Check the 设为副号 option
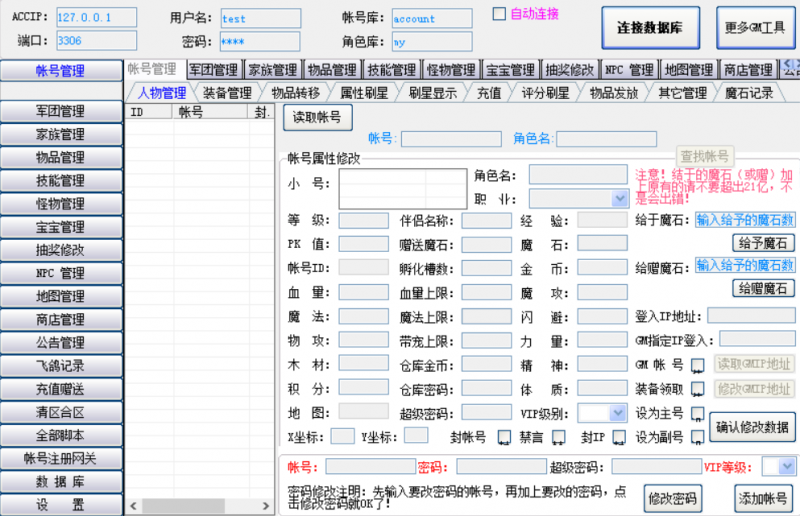800x516 pixels. [697, 437]
